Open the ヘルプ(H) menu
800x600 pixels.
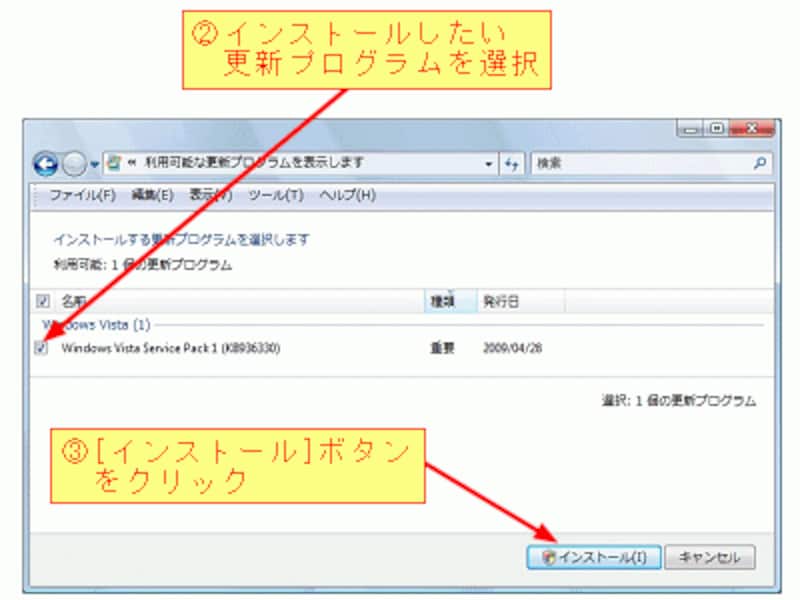tap(348, 195)
